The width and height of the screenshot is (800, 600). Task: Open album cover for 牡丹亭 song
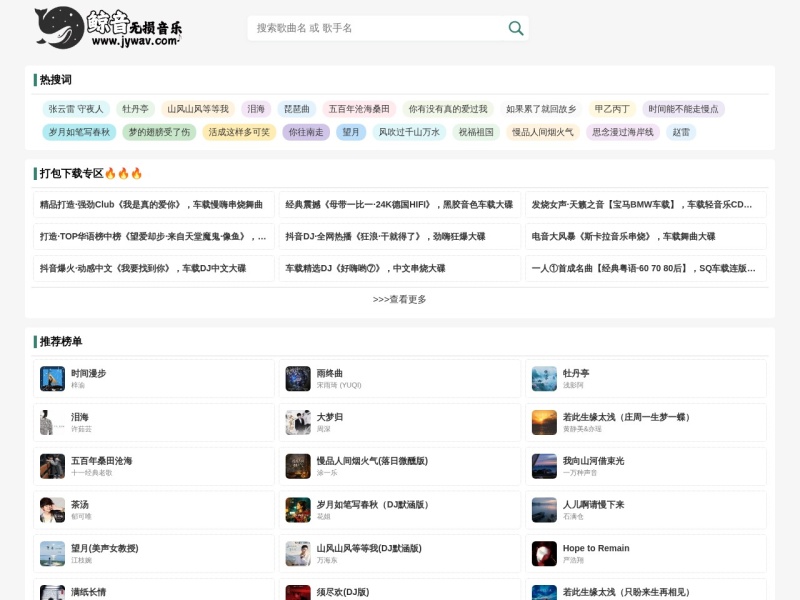(x=544, y=379)
